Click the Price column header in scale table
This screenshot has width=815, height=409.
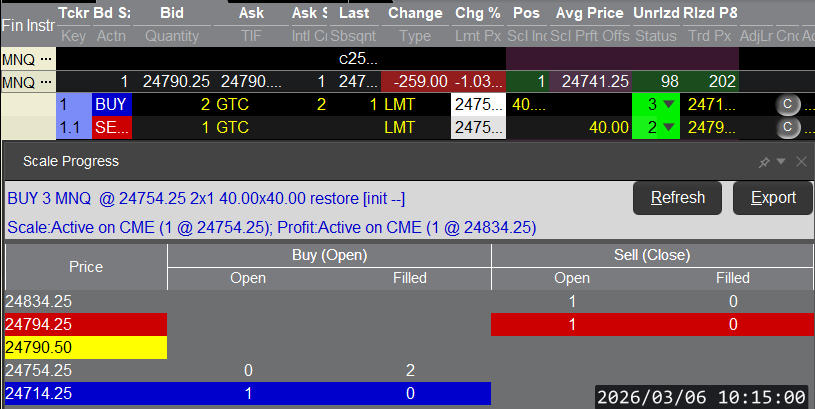85,267
